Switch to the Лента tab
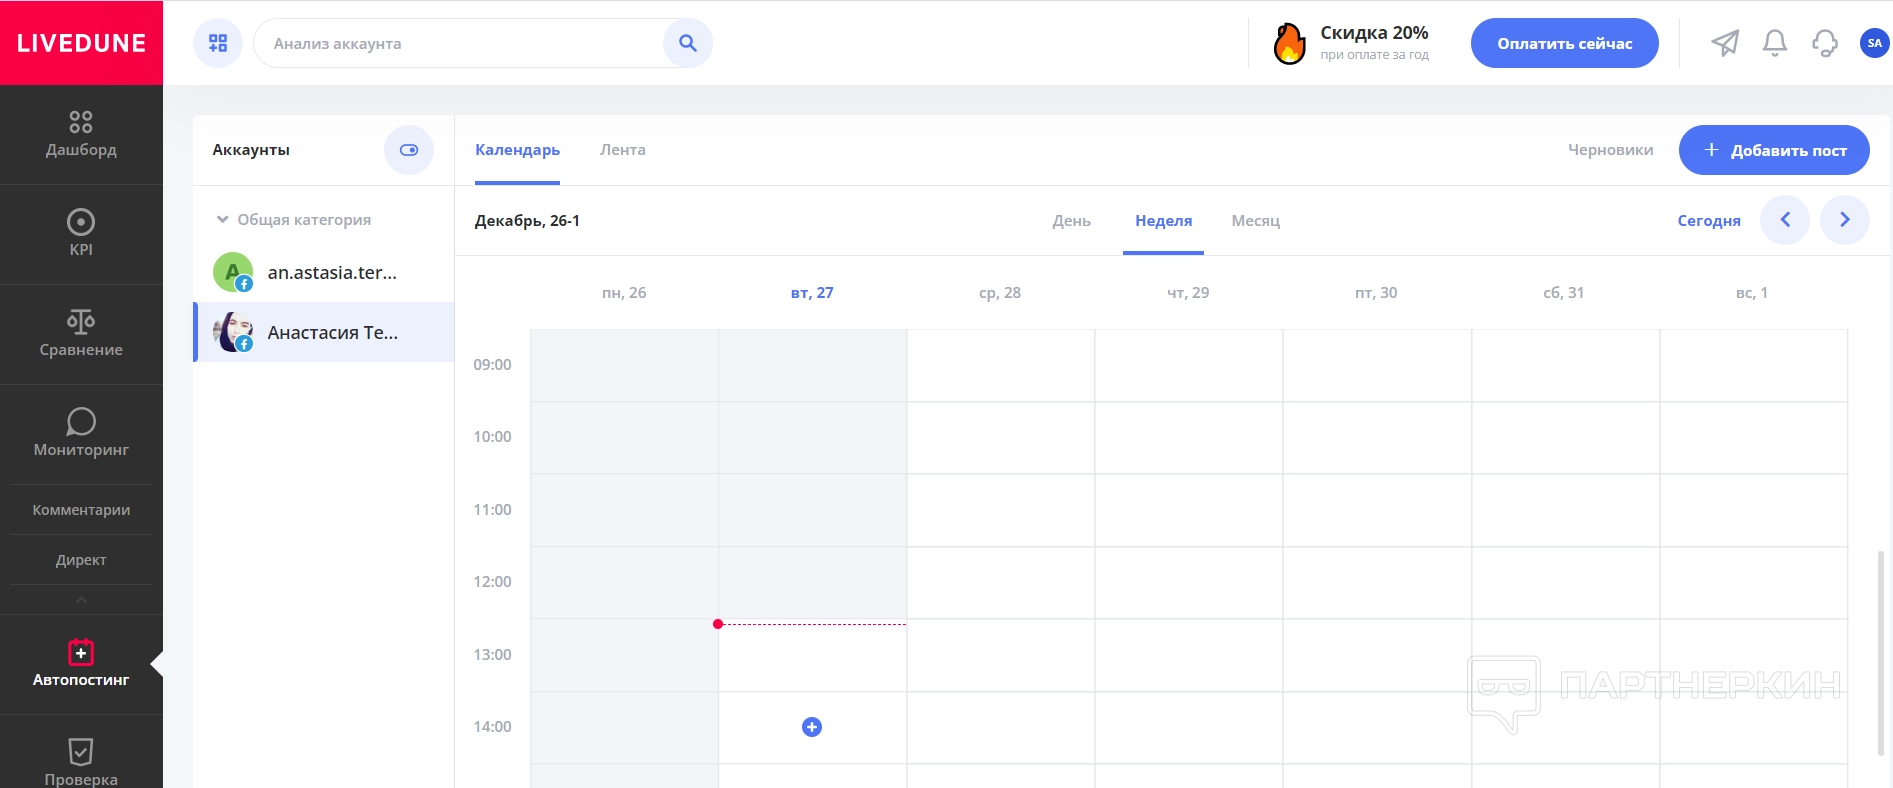The width and height of the screenshot is (1893, 788). point(622,150)
